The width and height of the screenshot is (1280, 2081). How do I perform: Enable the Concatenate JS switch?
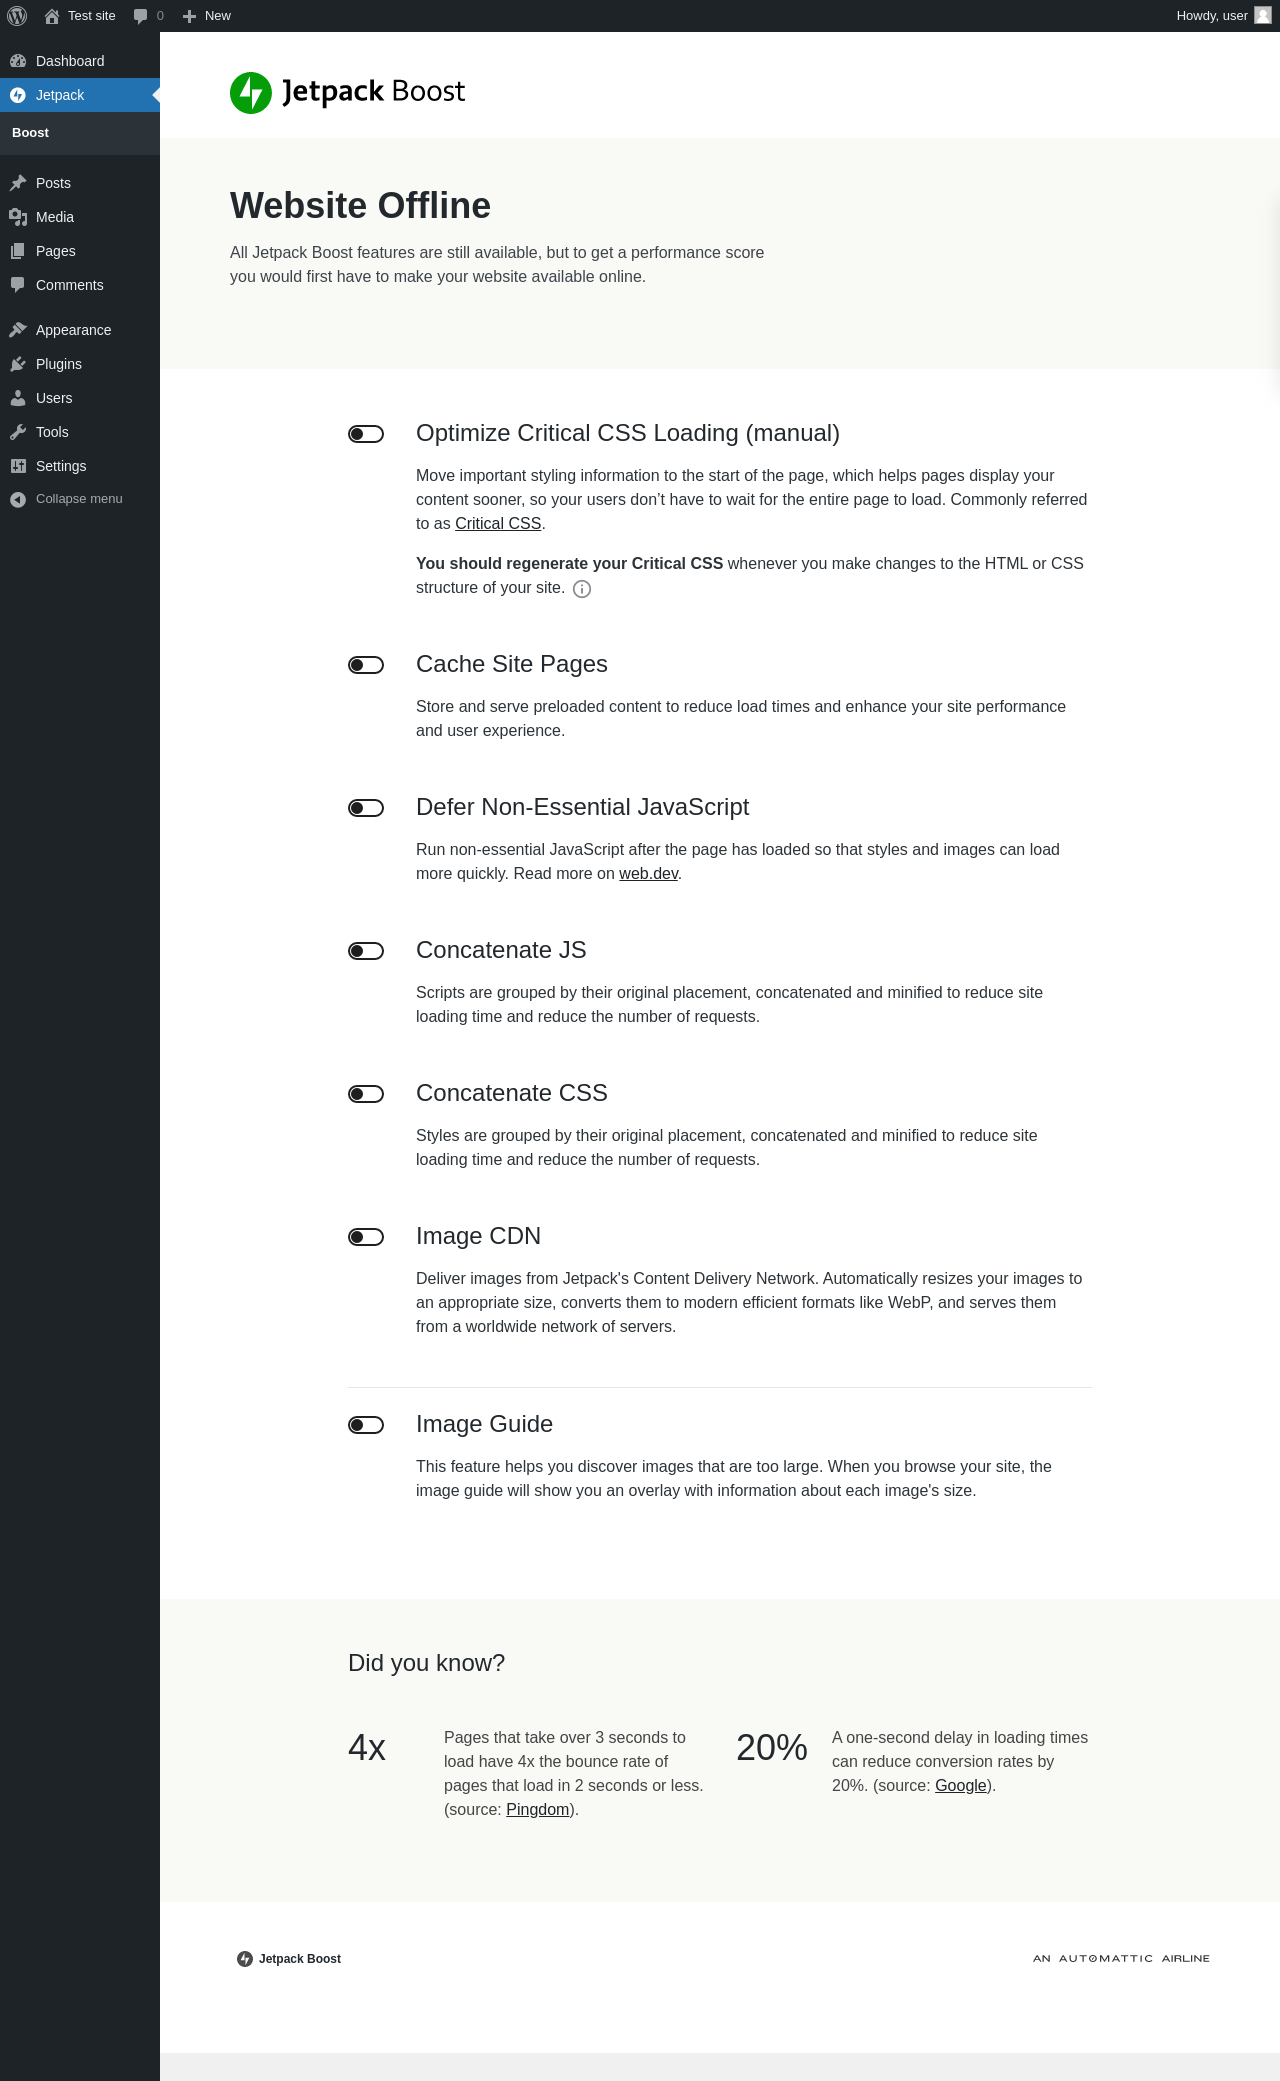(x=366, y=951)
